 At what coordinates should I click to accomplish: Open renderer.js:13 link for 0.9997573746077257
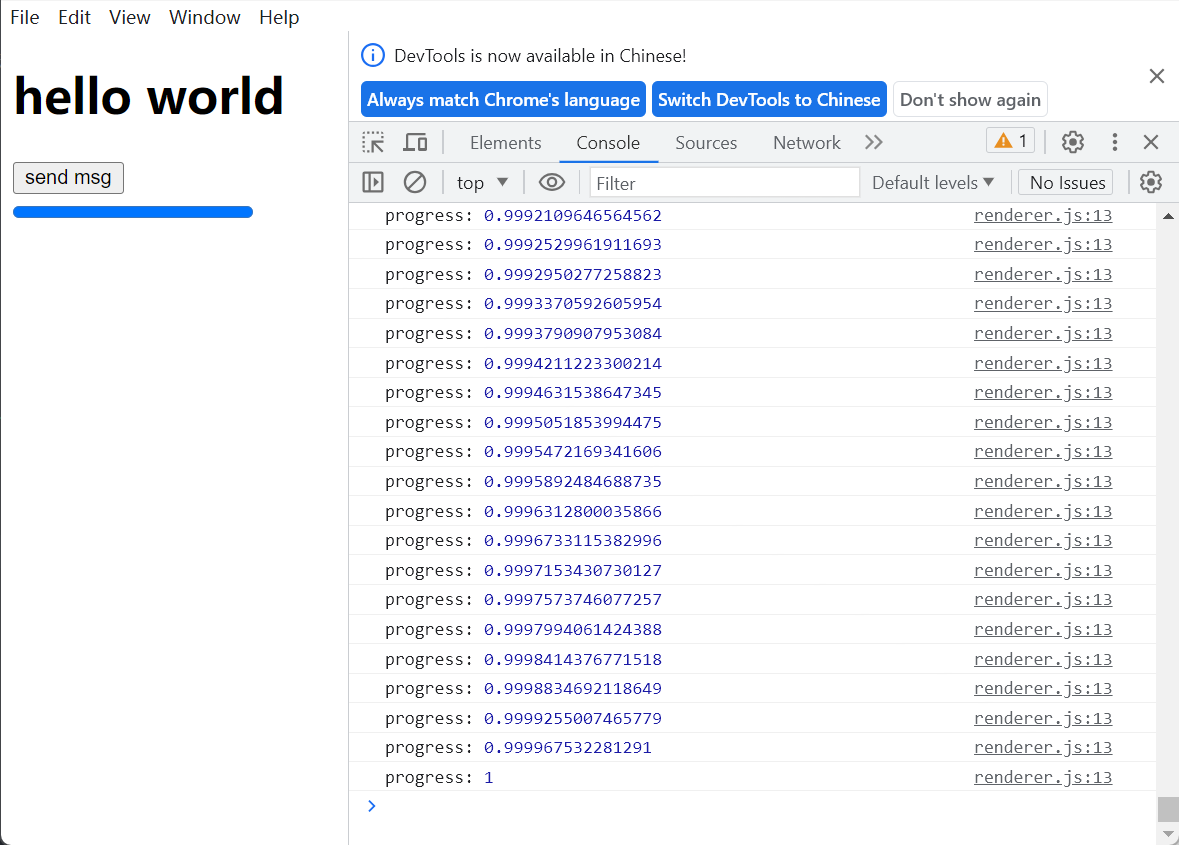click(1043, 599)
